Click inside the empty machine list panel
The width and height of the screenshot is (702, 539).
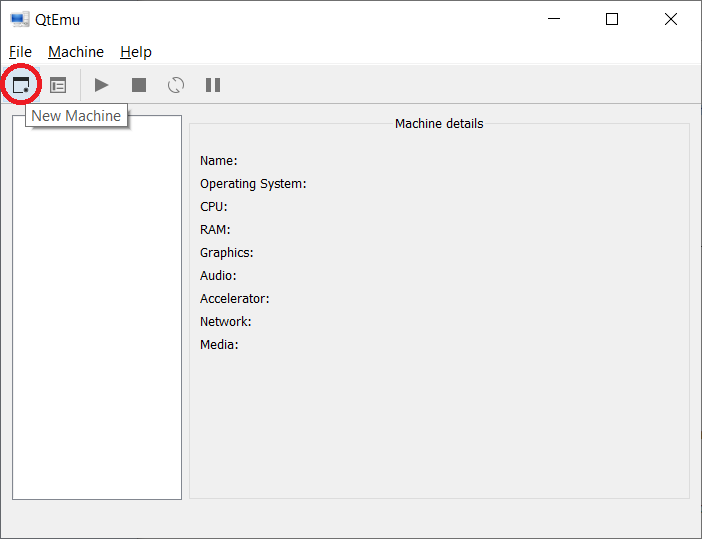pos(97,320)
